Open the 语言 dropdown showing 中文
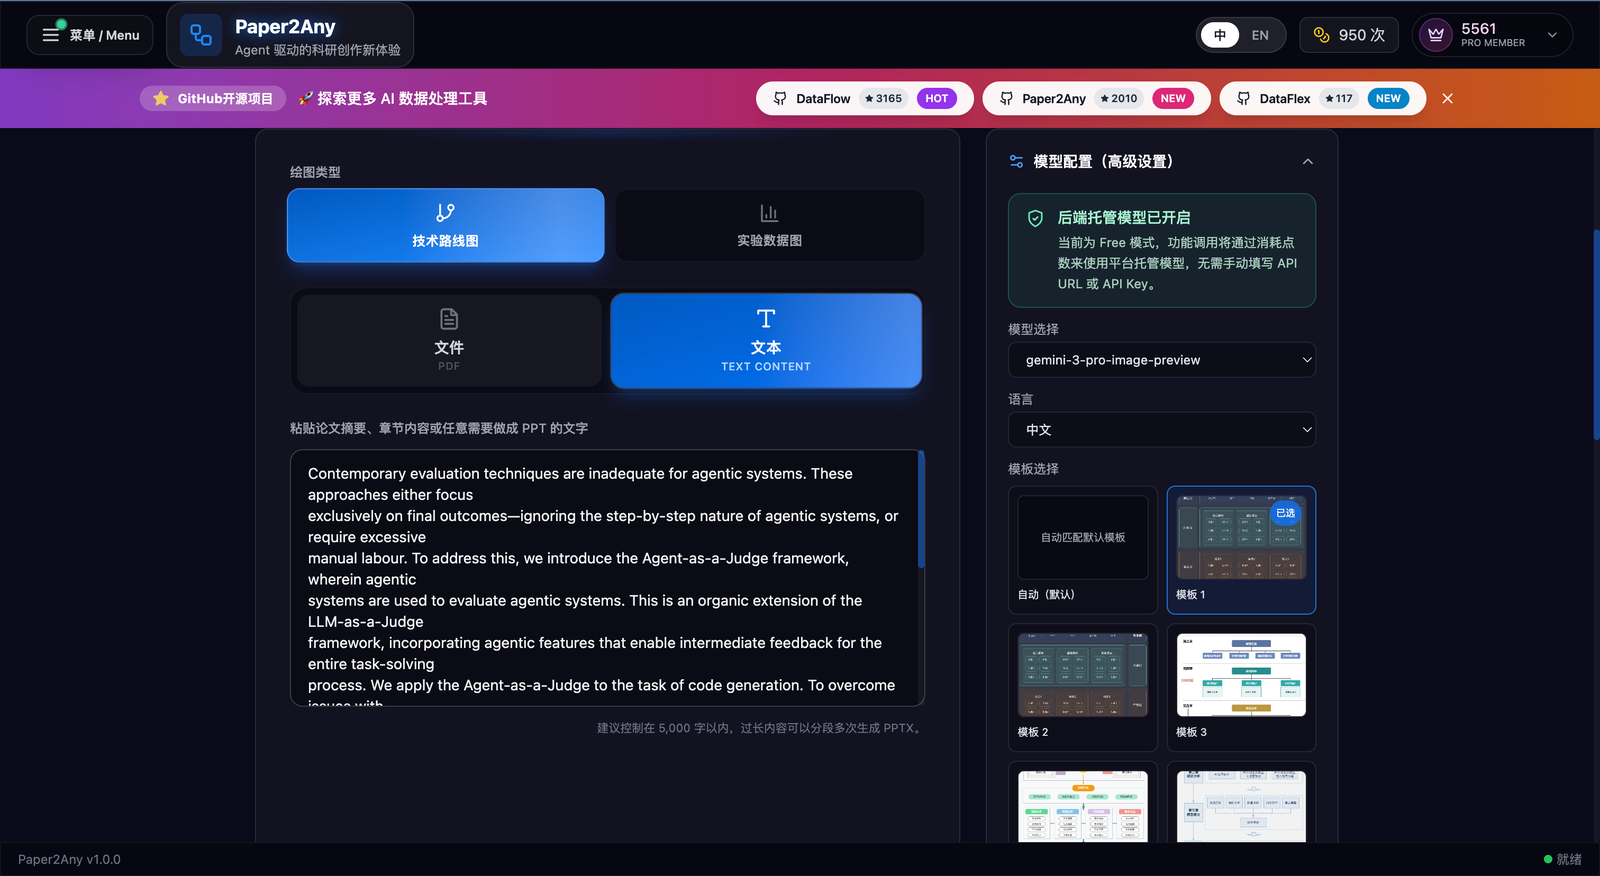The image size is (1600, 876). point(1161,430)
